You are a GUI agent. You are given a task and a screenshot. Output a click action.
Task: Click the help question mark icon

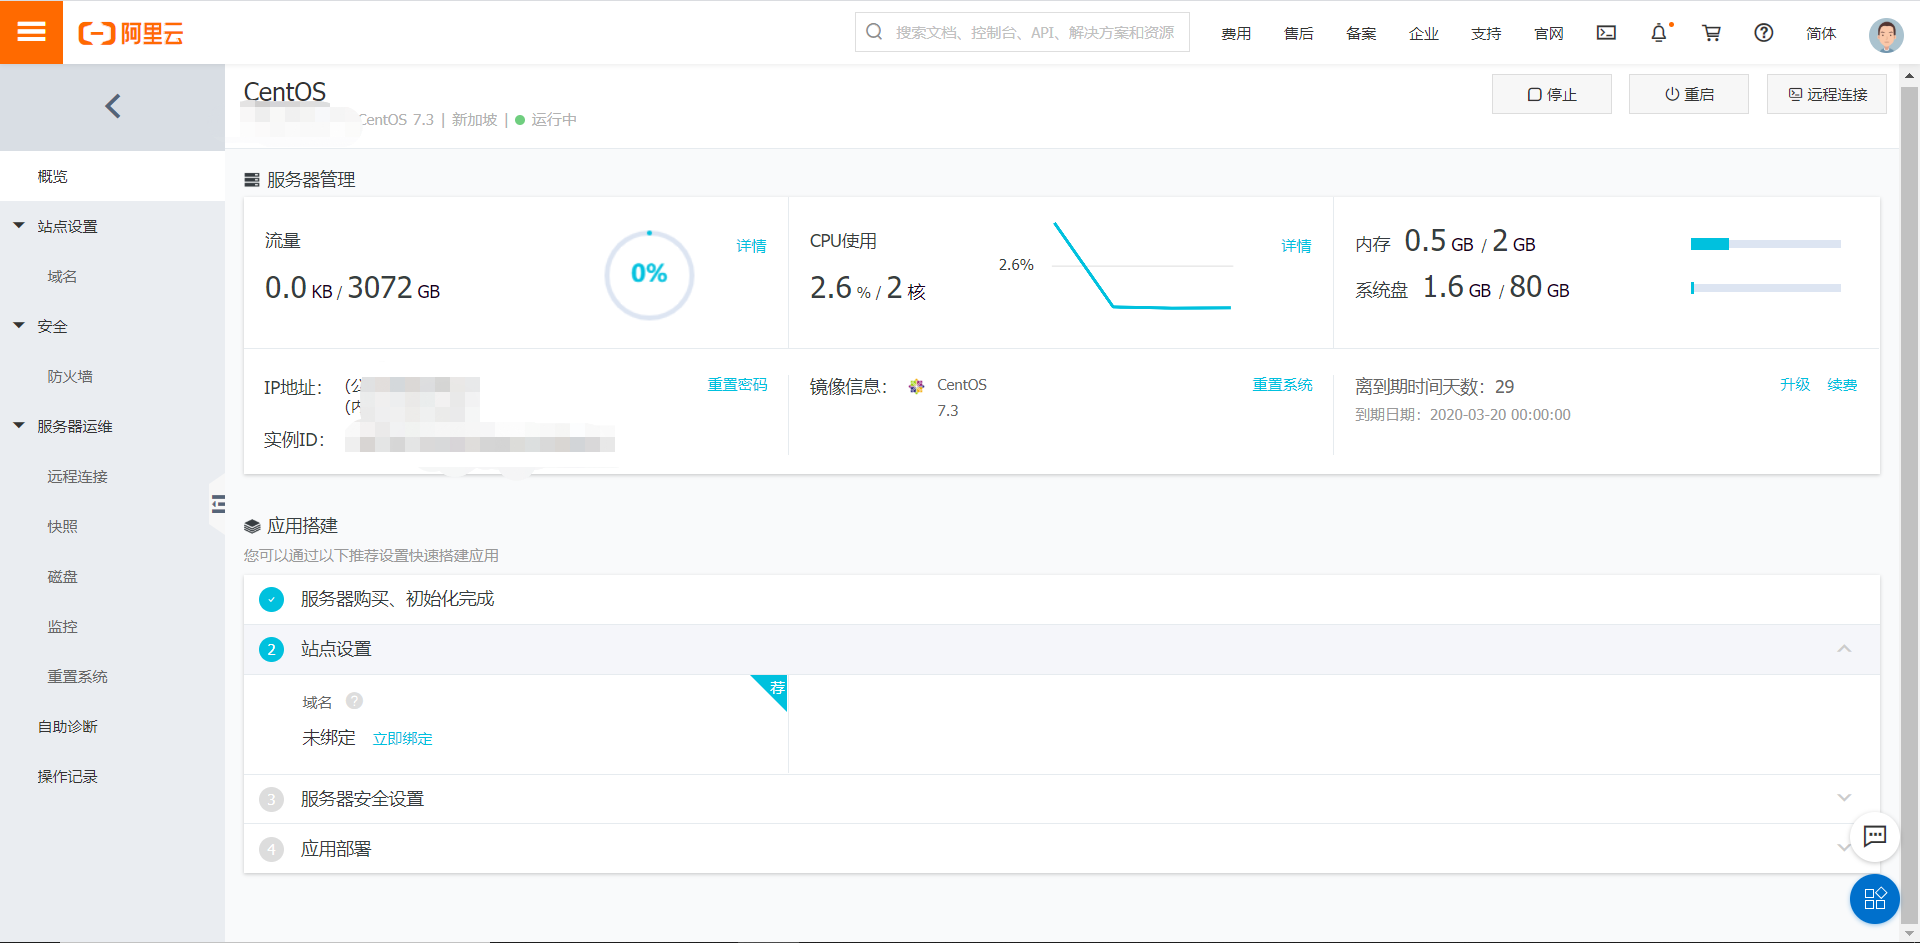tap(1764, 33)
